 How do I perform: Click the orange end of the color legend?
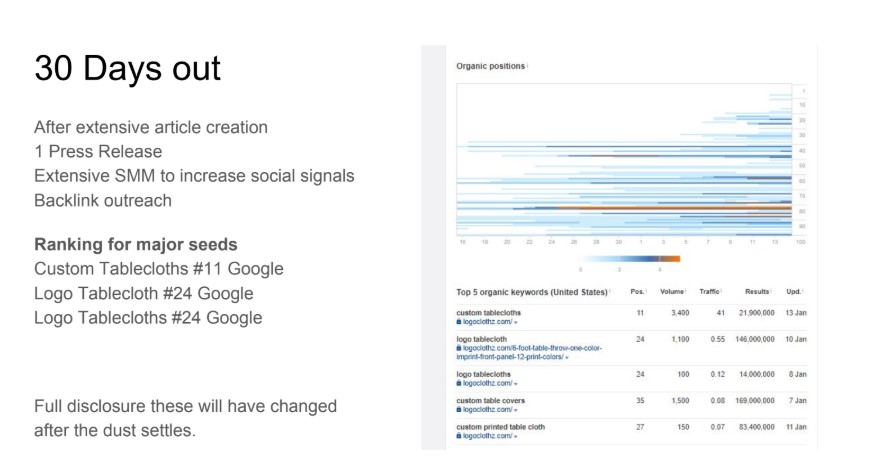point(669,259)
